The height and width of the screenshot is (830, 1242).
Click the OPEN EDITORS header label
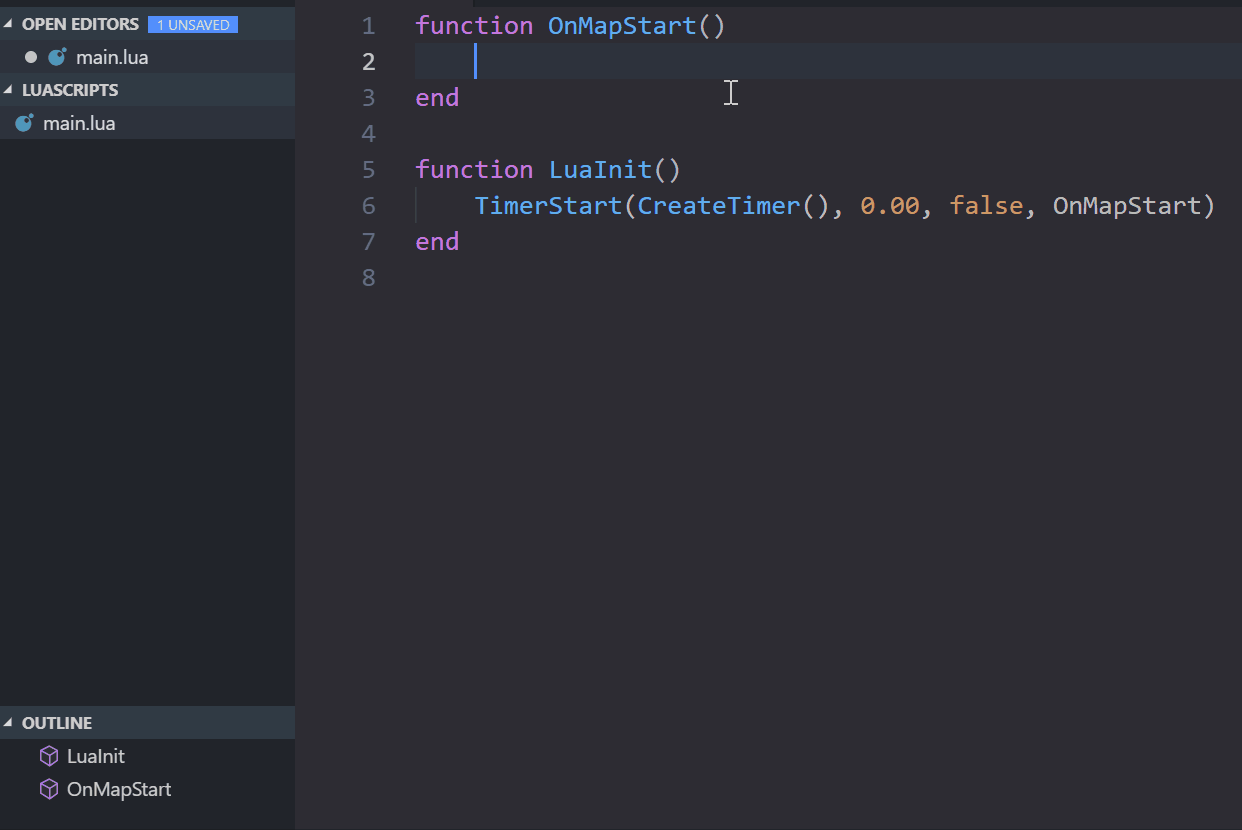coord(80,24)
